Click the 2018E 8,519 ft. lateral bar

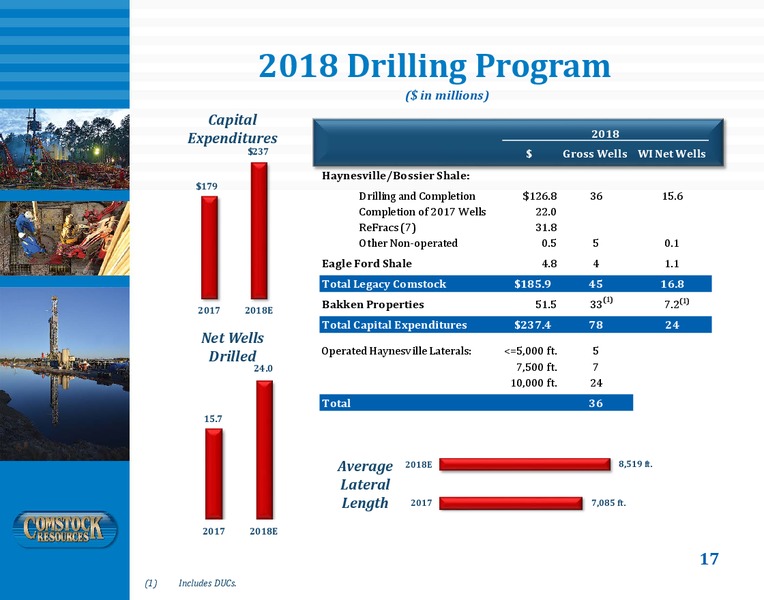(525, 464)
